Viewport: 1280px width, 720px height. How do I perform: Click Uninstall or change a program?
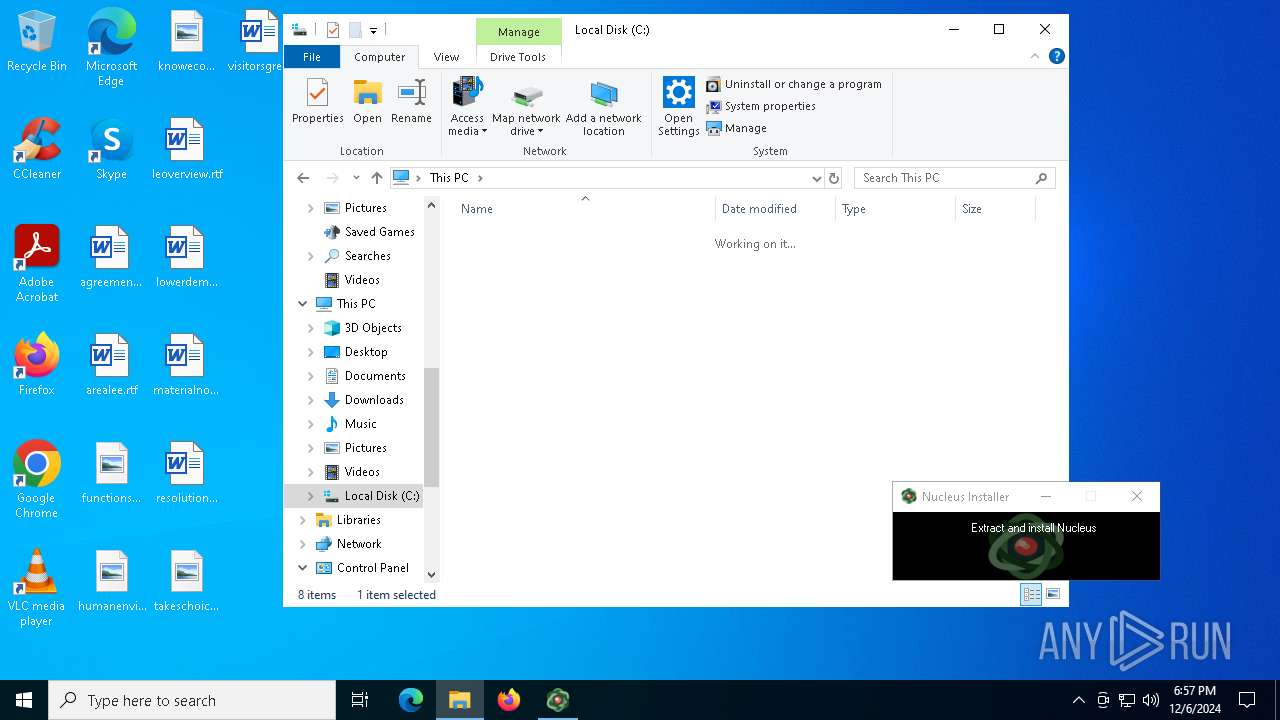pos(794,84)
